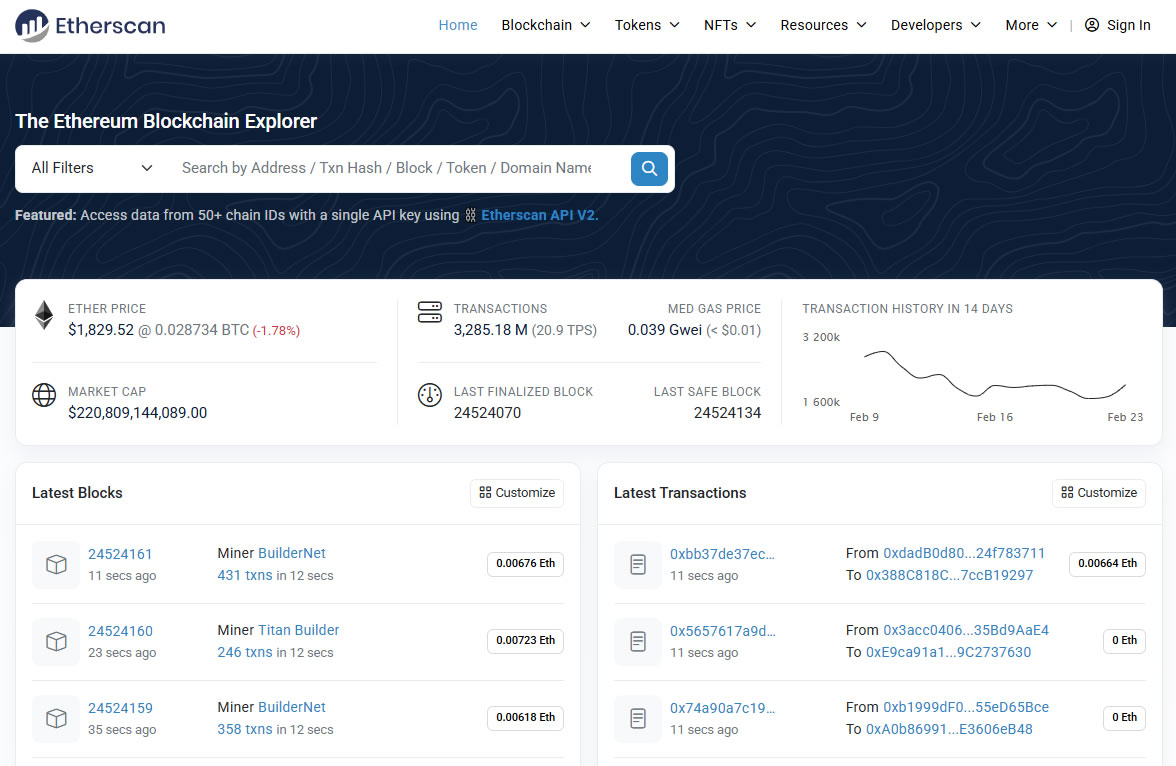View the 246 txns link
The width and height of the screenshot is (1176, 766).
click(244, 653)
